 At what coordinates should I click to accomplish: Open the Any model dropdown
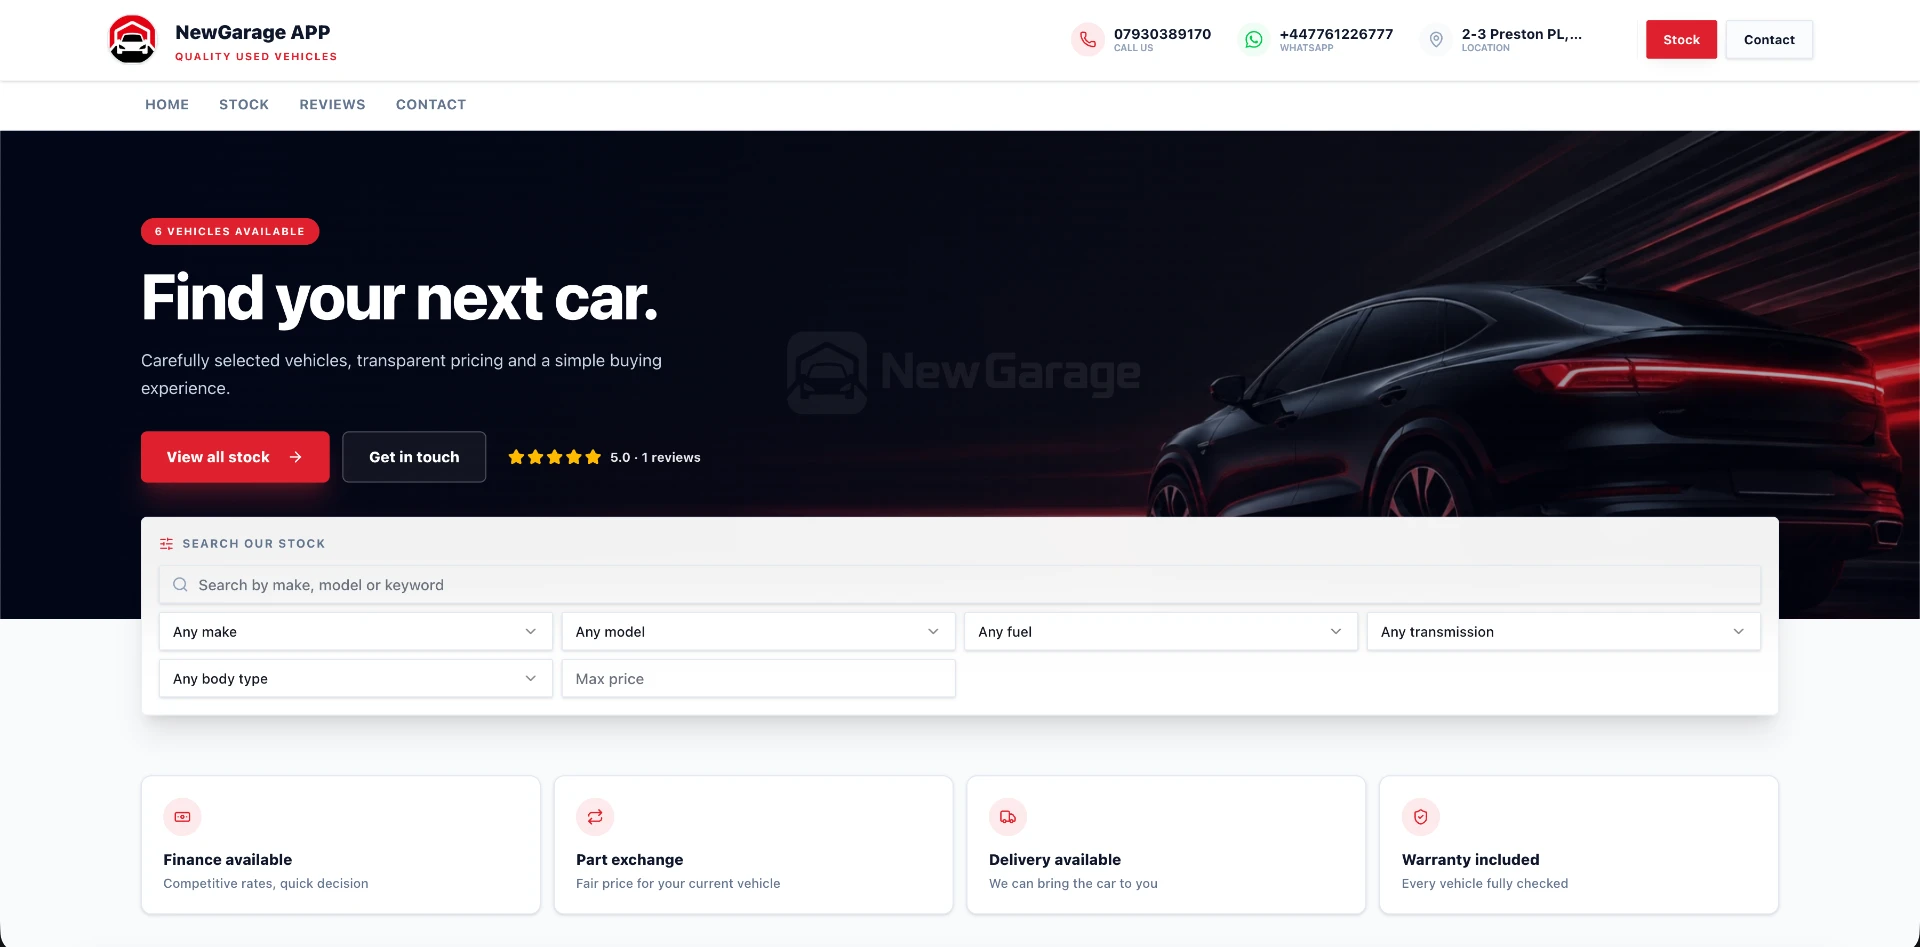coord(759,632)
